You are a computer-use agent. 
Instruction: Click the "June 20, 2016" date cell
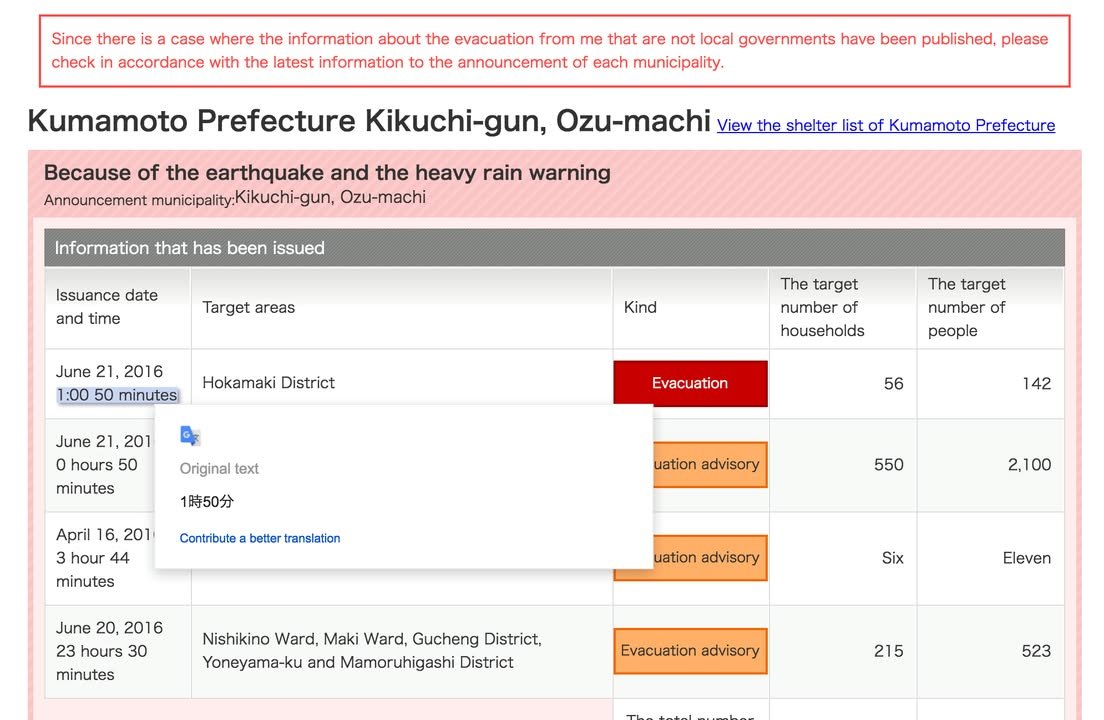109,628
